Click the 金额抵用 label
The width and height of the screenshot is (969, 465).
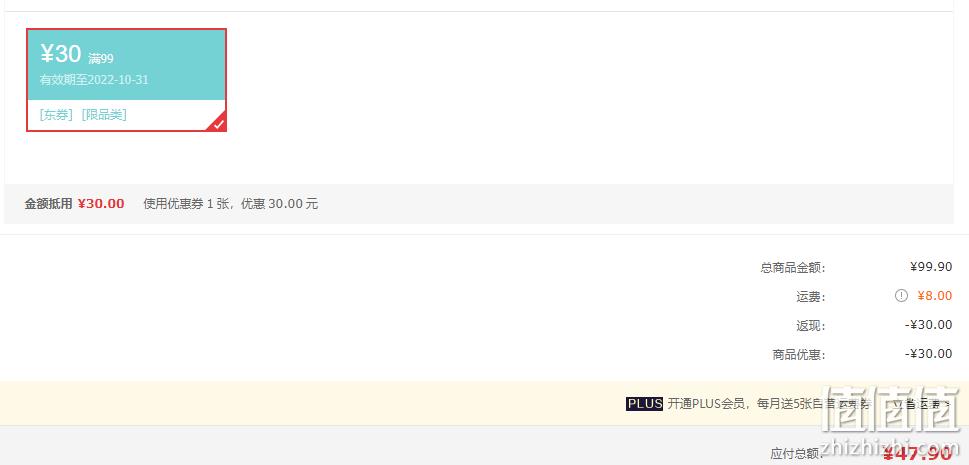tap(49, 203)
